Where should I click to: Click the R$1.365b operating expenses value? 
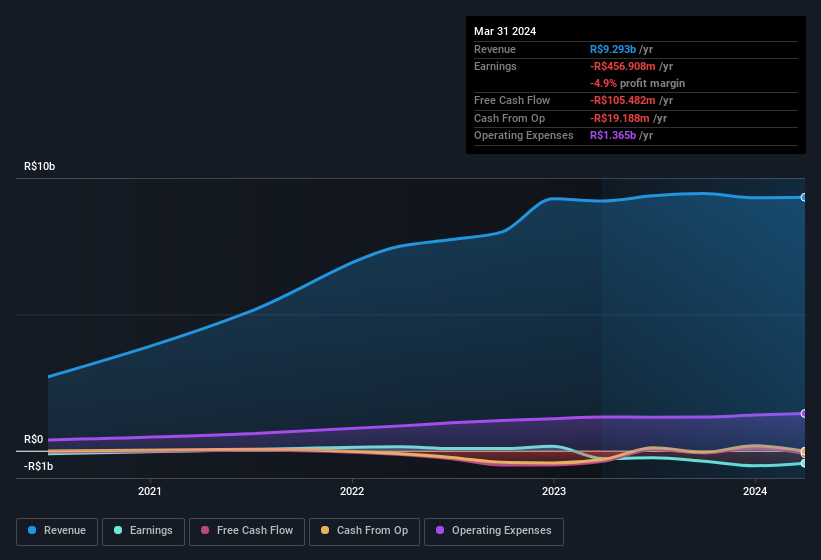click(x=613, y=135)
